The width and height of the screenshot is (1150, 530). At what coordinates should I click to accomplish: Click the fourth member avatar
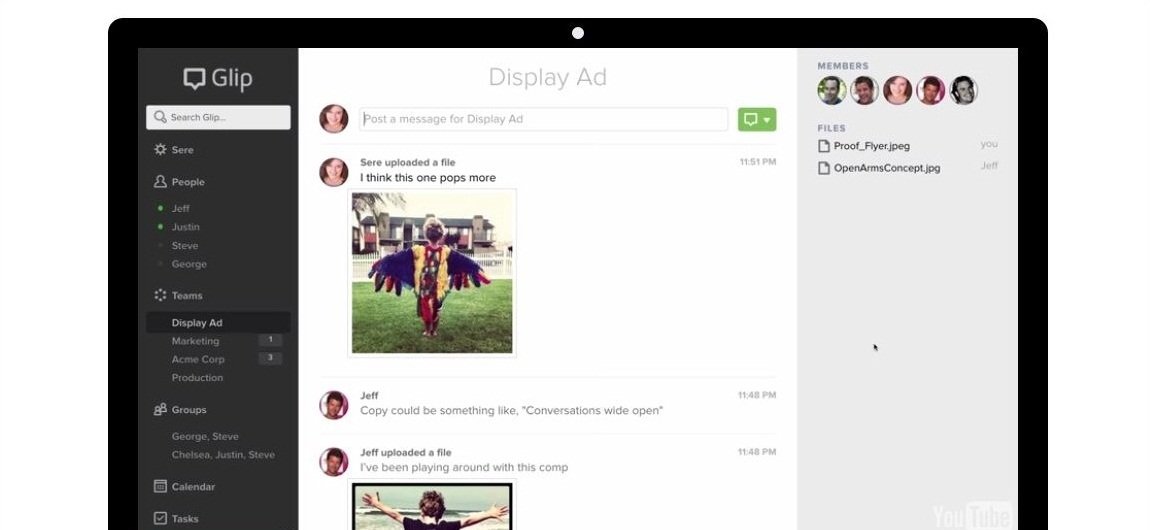931,91
